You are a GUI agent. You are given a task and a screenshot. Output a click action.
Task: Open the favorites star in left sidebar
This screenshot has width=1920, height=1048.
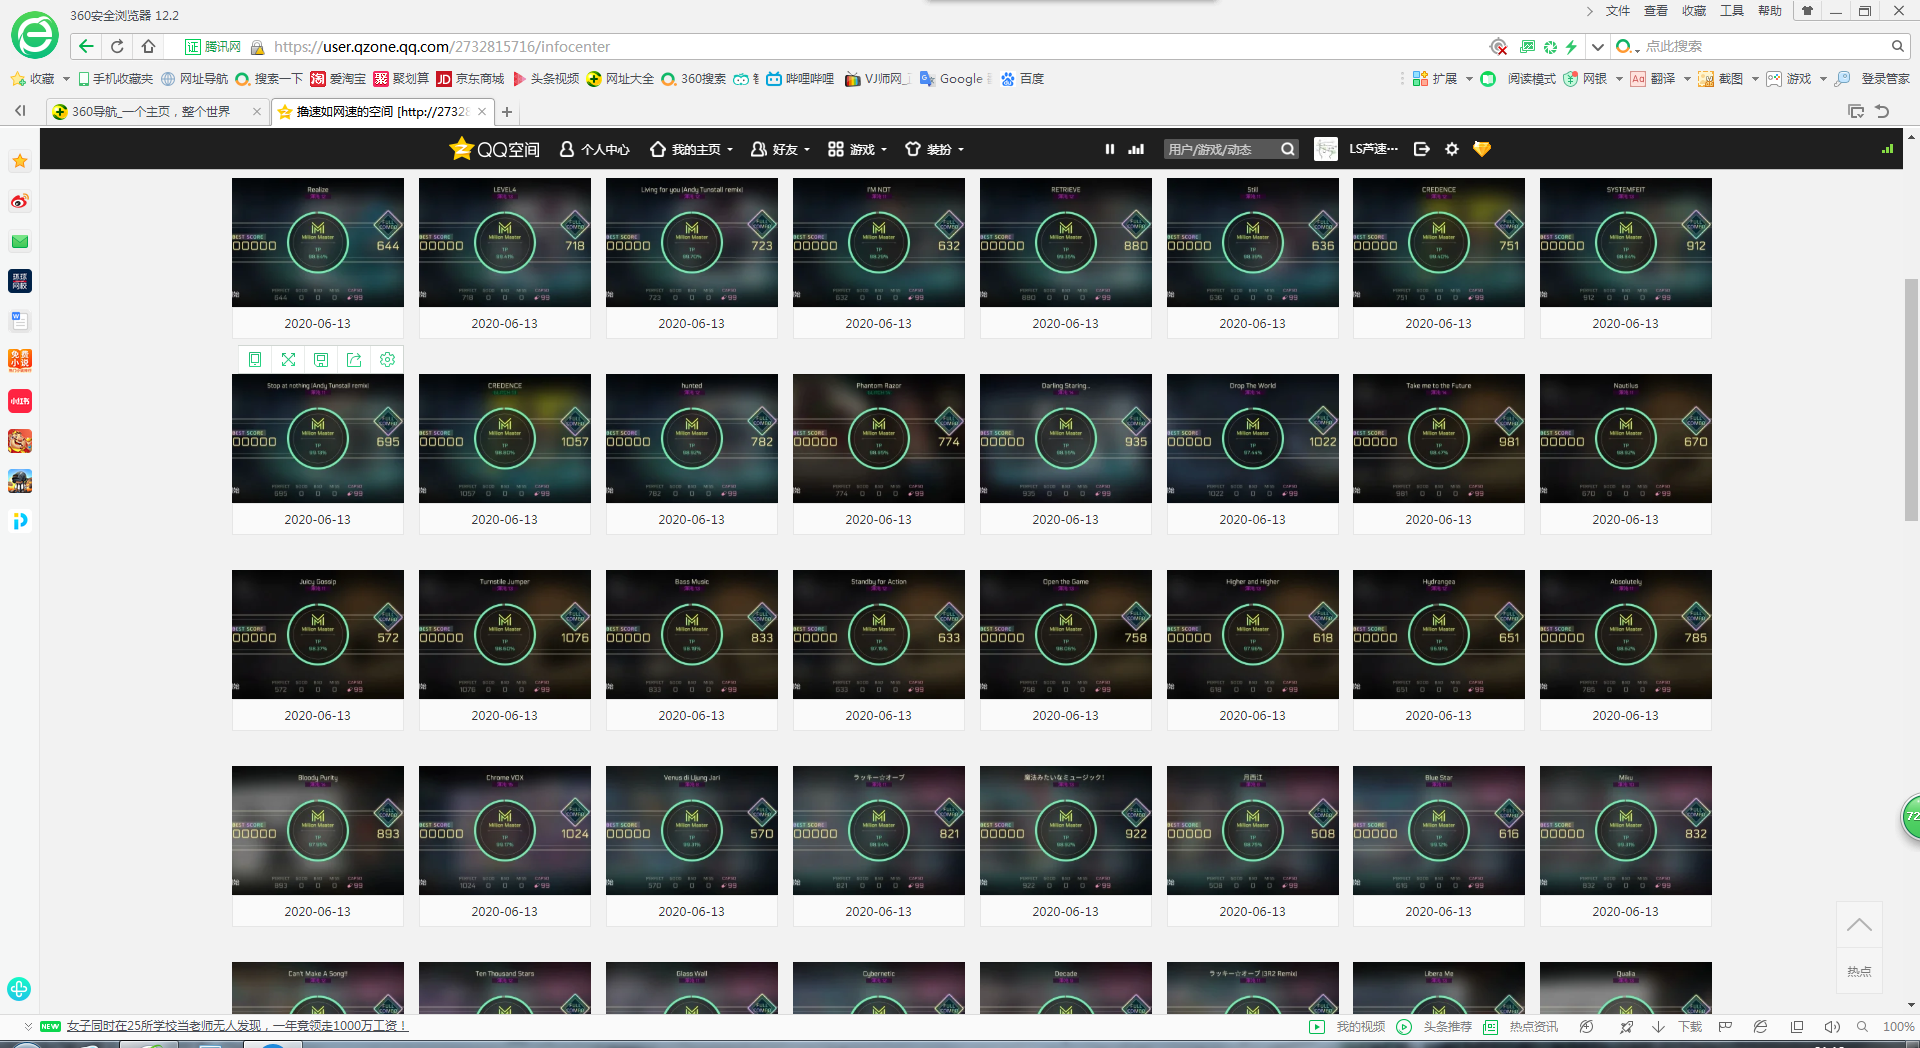(x=20, y=161)
